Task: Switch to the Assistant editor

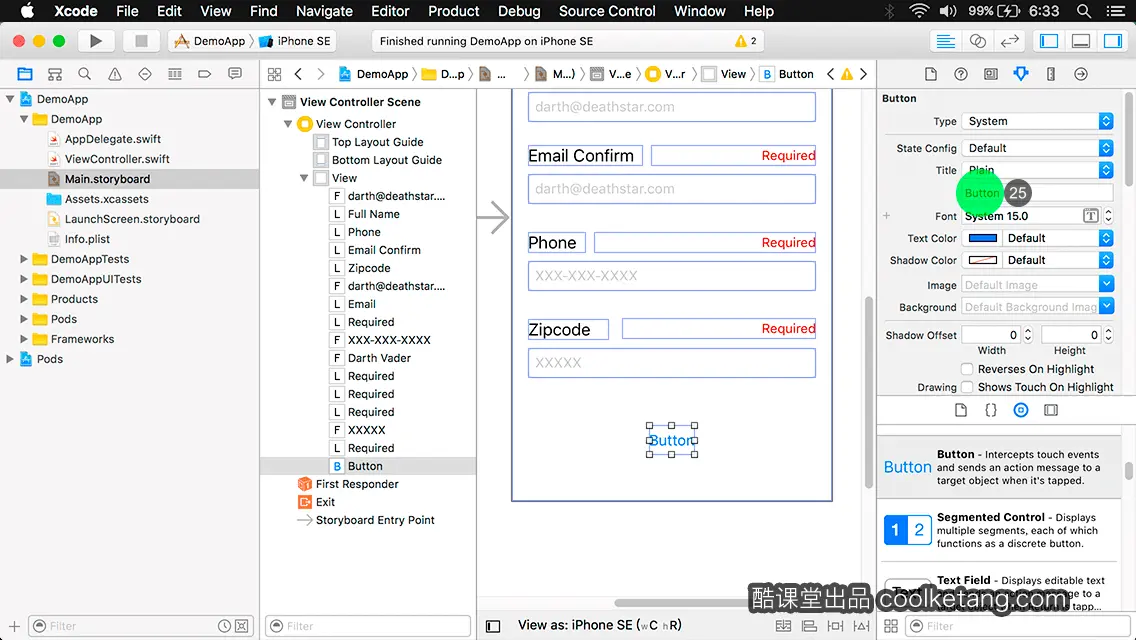Action: [x=977, y=41]
